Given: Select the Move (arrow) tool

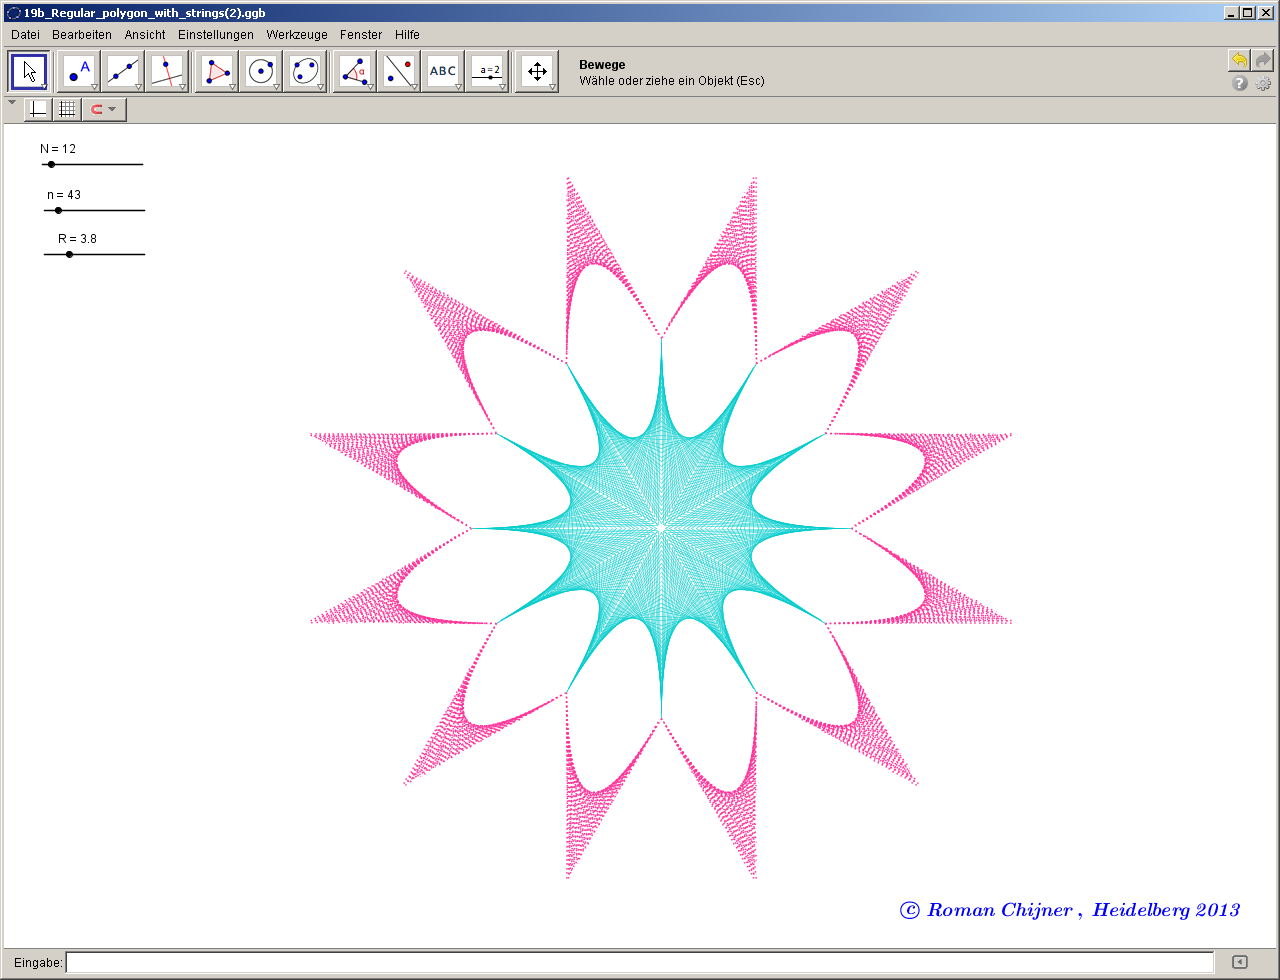Looking at the screenshot, I should (29, 72).
